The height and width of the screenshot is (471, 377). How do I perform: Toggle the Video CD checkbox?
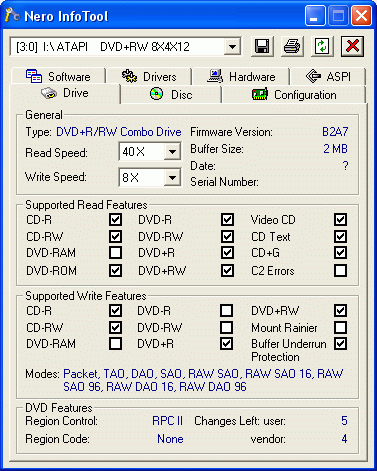tap(340, 220)
